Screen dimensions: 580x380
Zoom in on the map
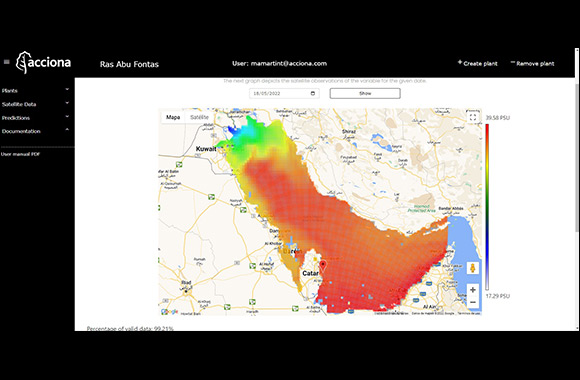pos(473,290)
